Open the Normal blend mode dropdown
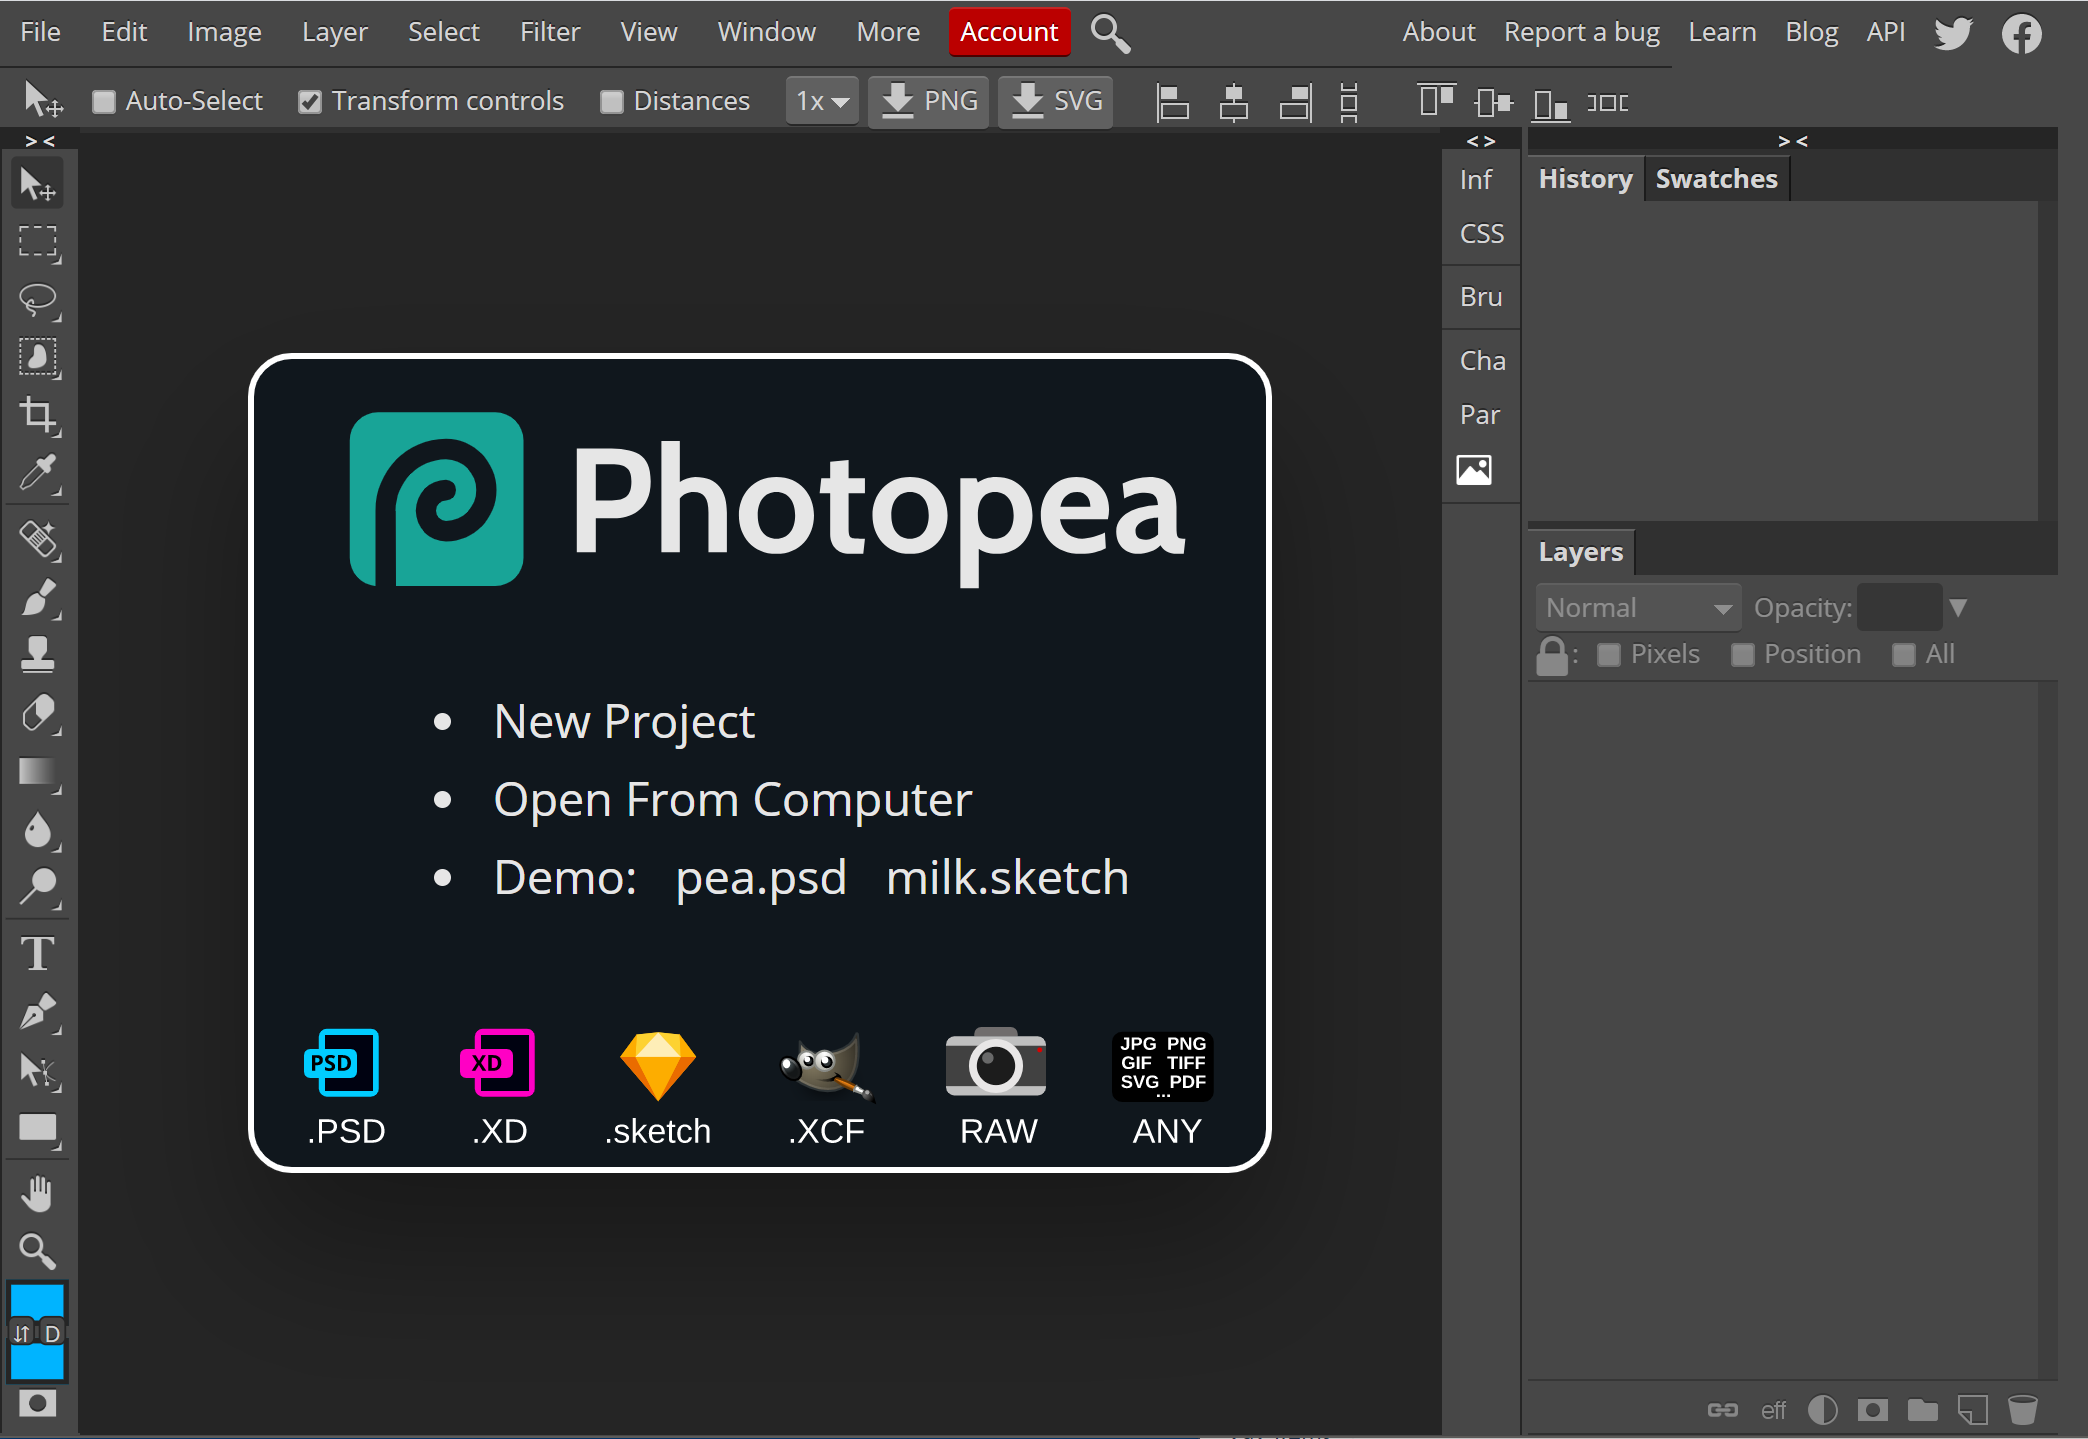Viewport: 2088px width, 1439px height. click(x=1638, y=608)
